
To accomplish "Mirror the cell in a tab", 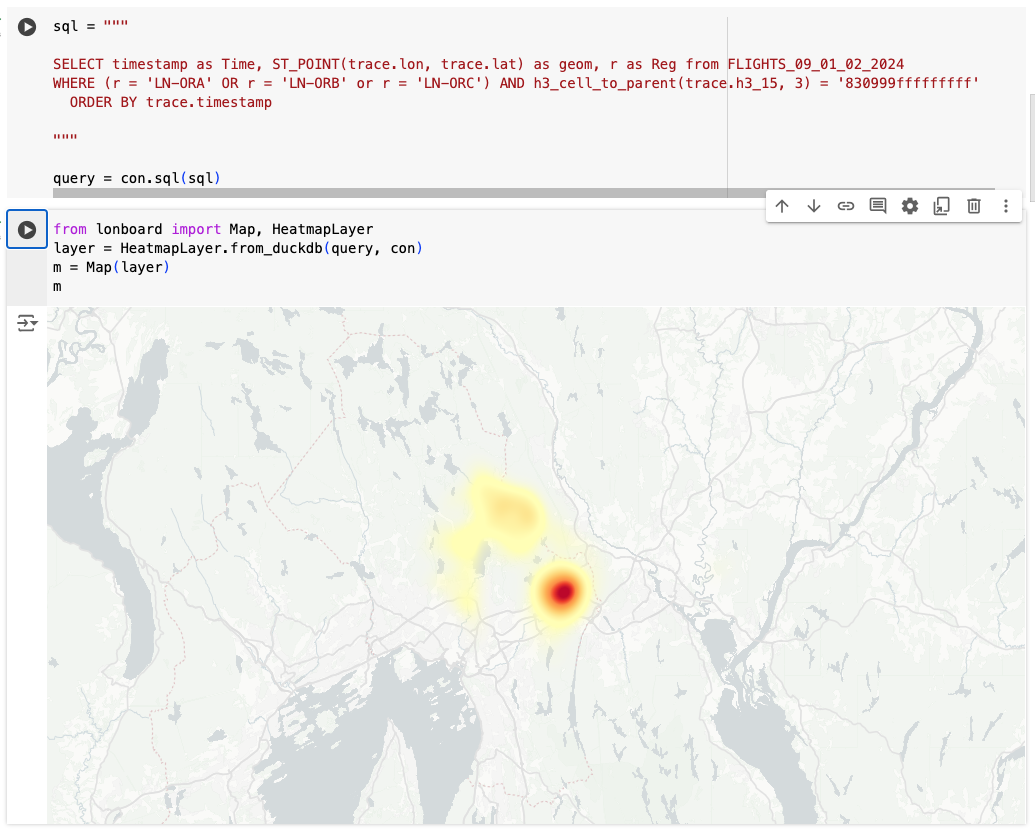I will 941,206.
